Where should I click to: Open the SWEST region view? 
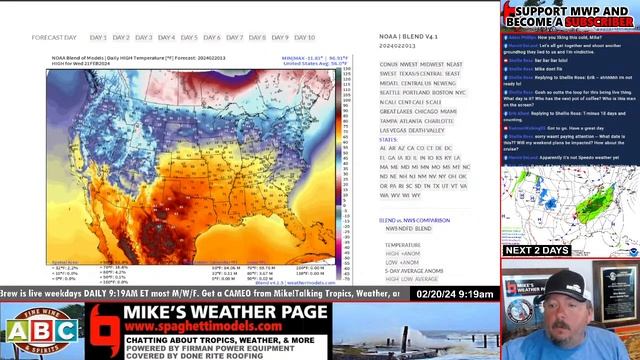coord(388,74)
